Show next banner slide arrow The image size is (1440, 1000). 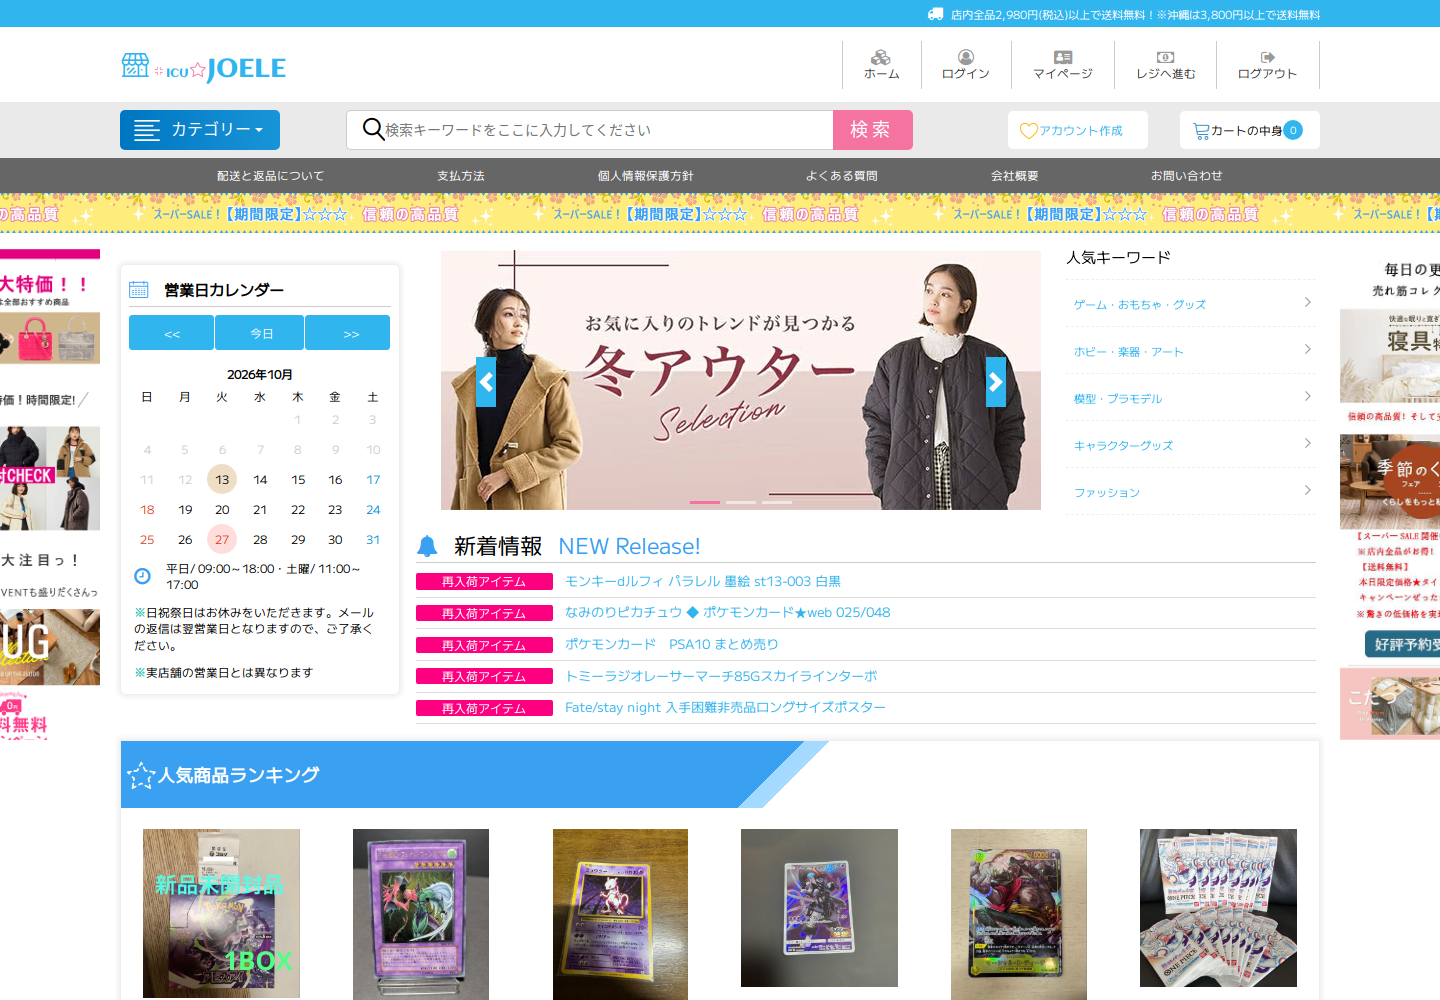click(996, 382)
